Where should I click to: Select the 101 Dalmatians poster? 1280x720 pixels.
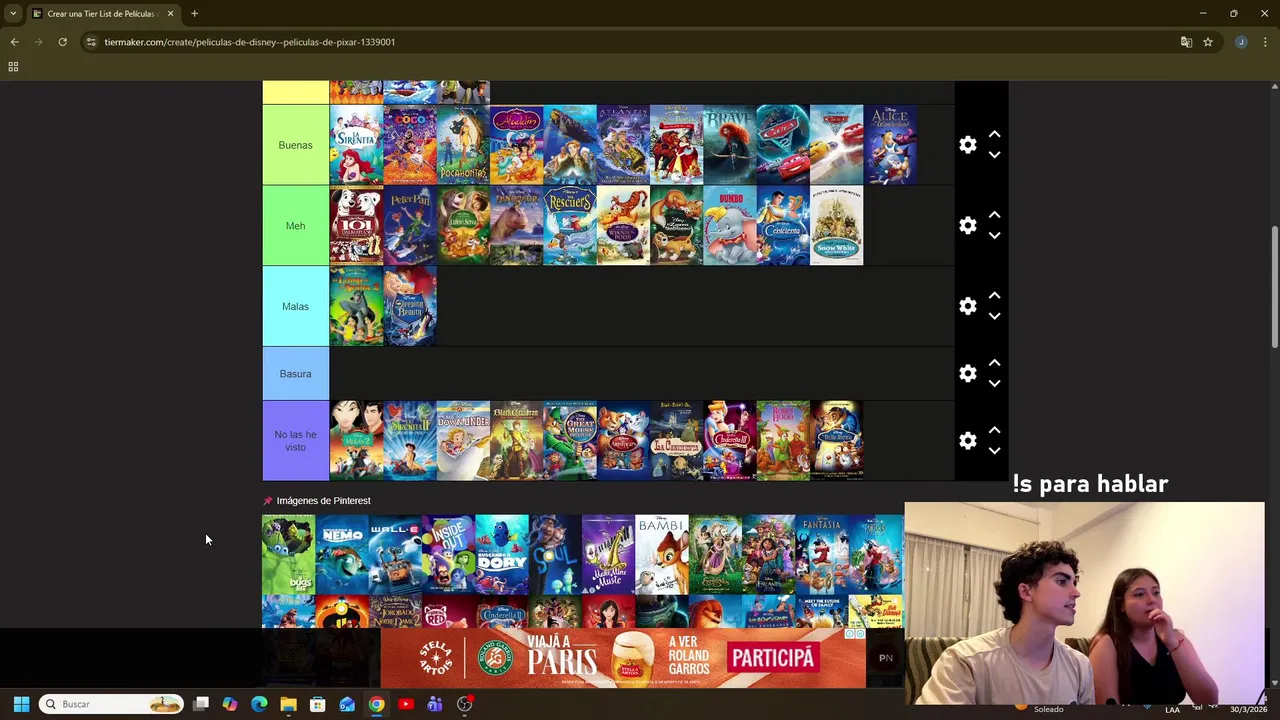(356, 226)
